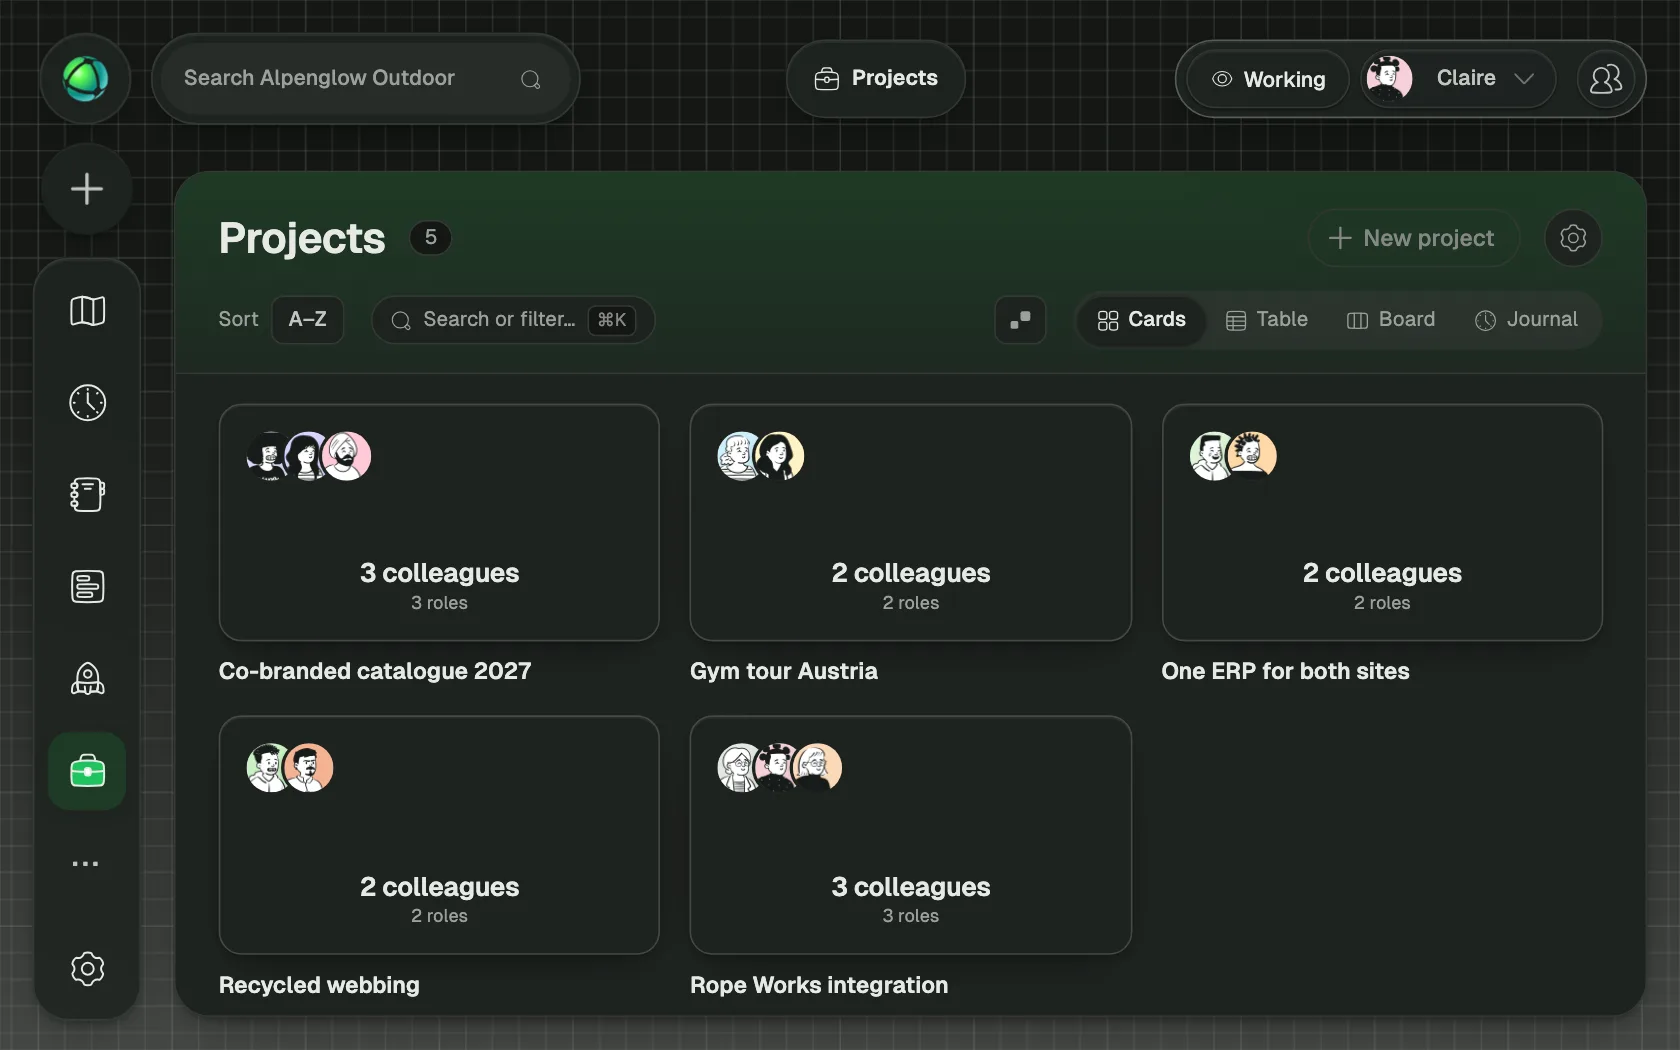Click the ⌘K shortcut badge
The image size is (1680, 1050).
tap(612, 320)
